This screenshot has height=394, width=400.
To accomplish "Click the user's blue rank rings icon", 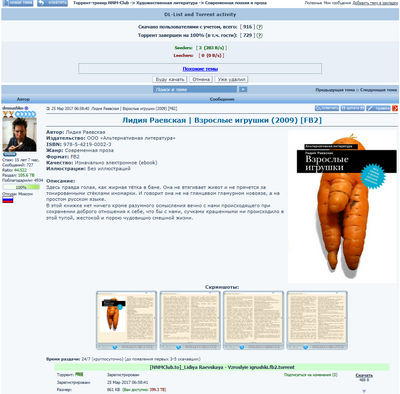I will (25, 114).
